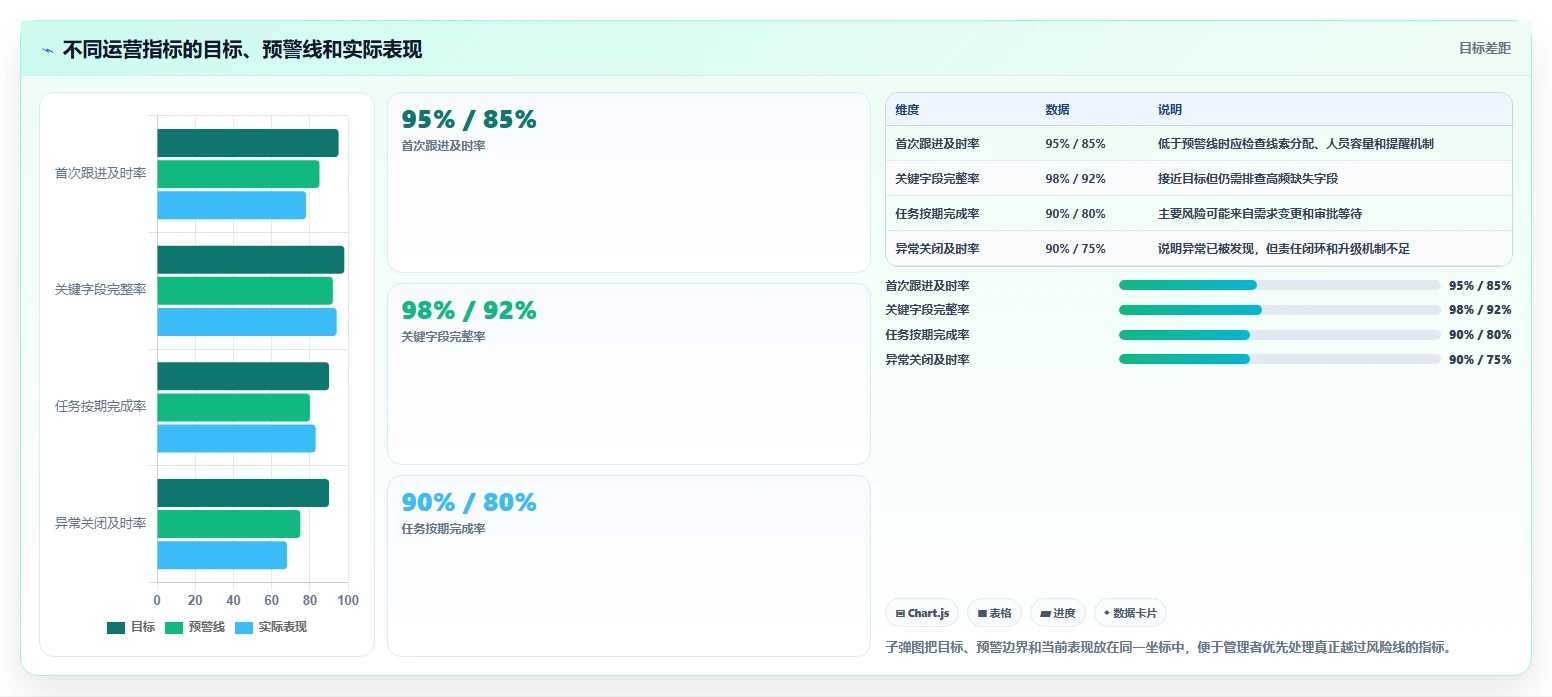Click the icon inside the 进度 chip

point(1045,613)
